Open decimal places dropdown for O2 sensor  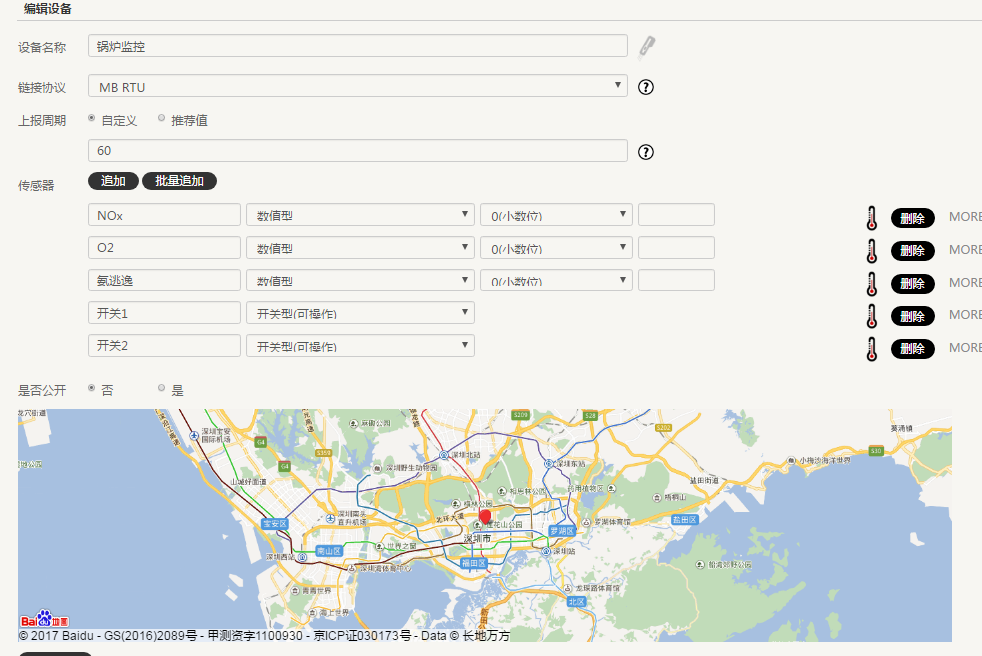tap(556, 248)
